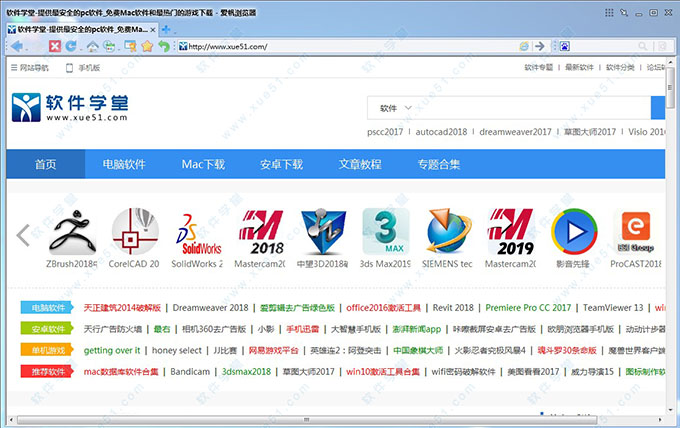This screenshot has height=428, width=680.
Task: Open the 中望3D2018 icon
Action: pyautogui.click(x=324, y=232)
